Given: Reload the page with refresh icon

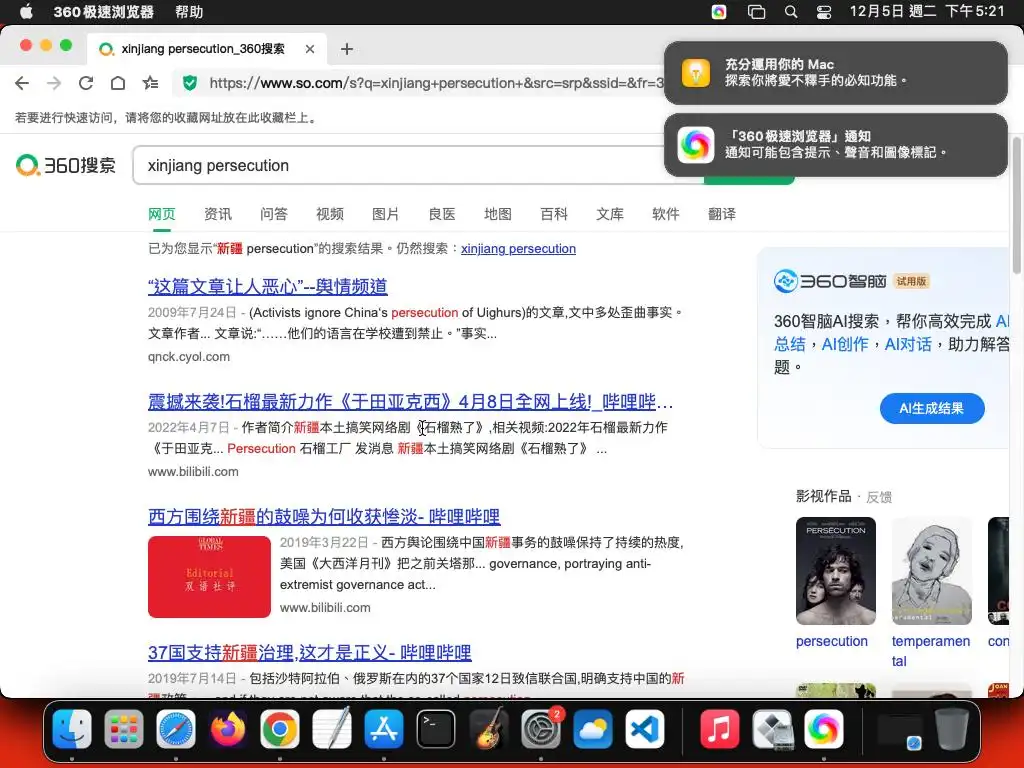Looking at the screenshot, I should (86, 83).
